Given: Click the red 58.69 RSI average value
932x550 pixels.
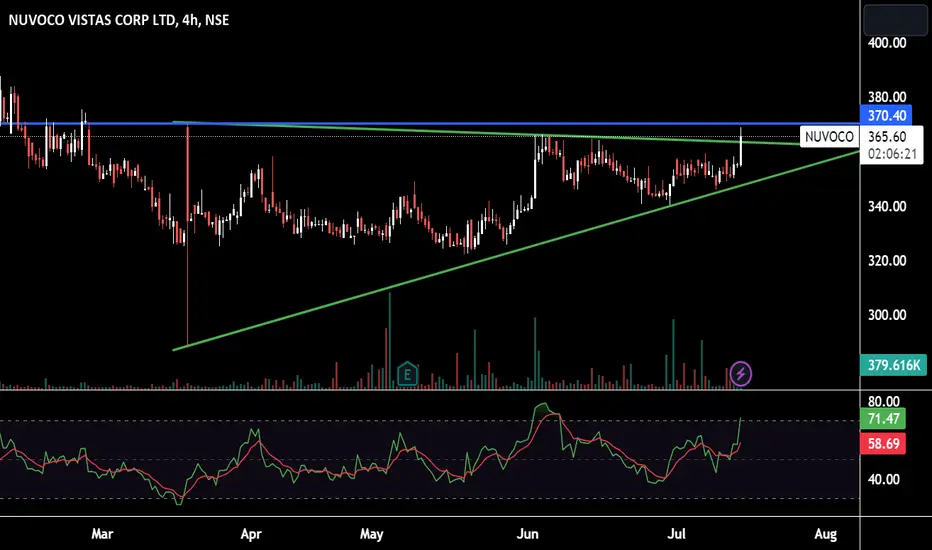Looking at the screenshot, I should click(x=883, y=444).
